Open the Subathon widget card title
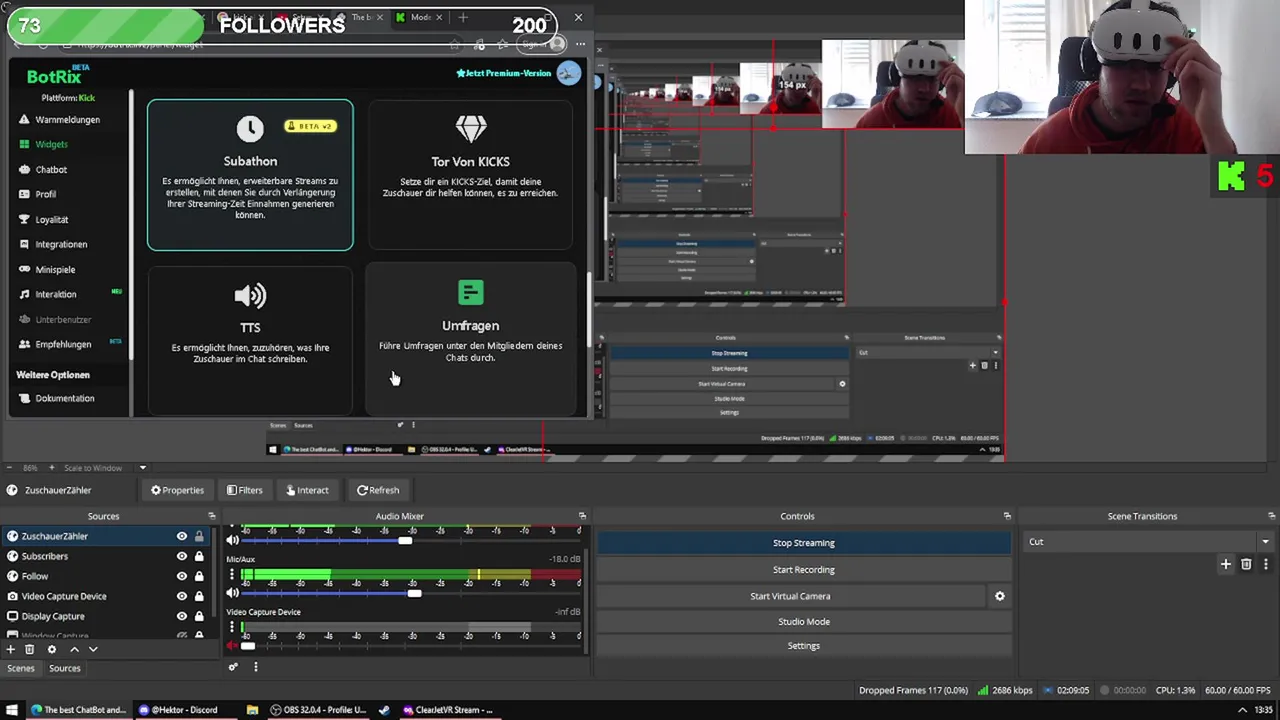The image size is (1280, 720). 250,161
